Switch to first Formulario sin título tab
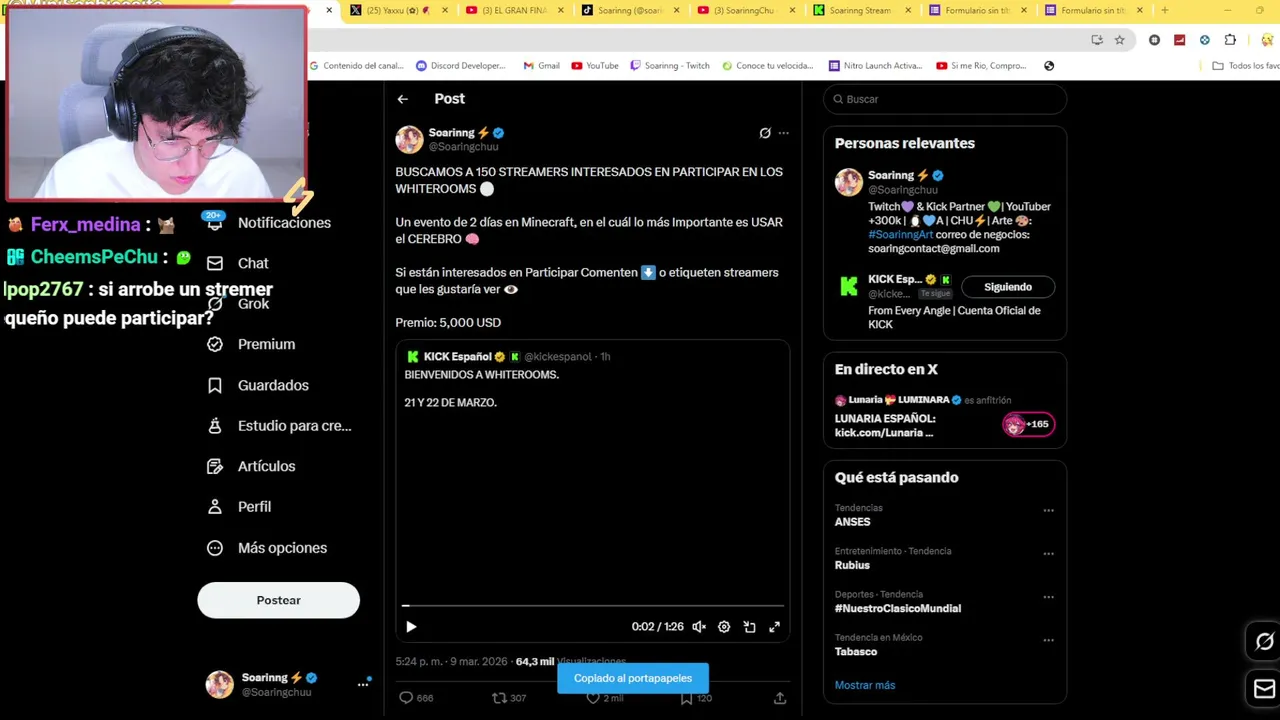Viewport: 1280px width, 720px height. tap(978, 10)
